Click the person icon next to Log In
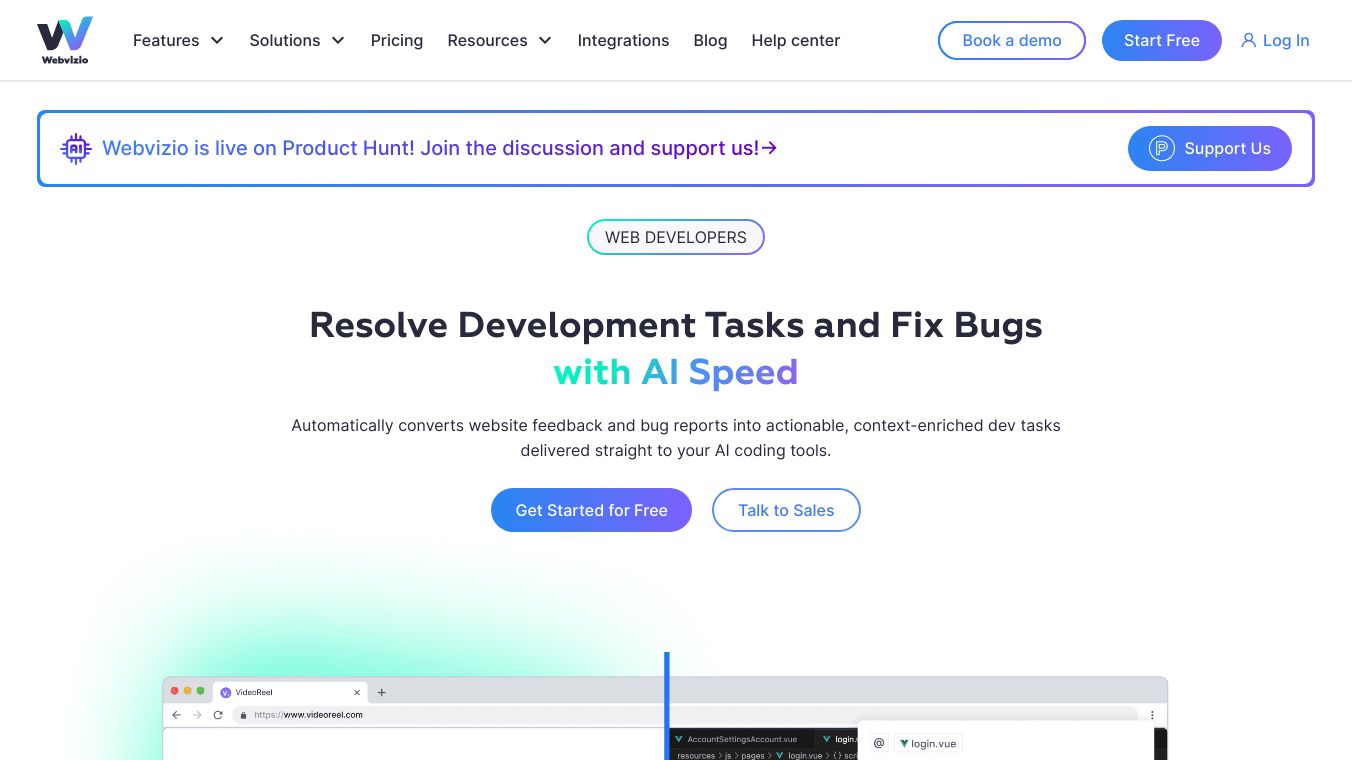 tap(1248, 40)
